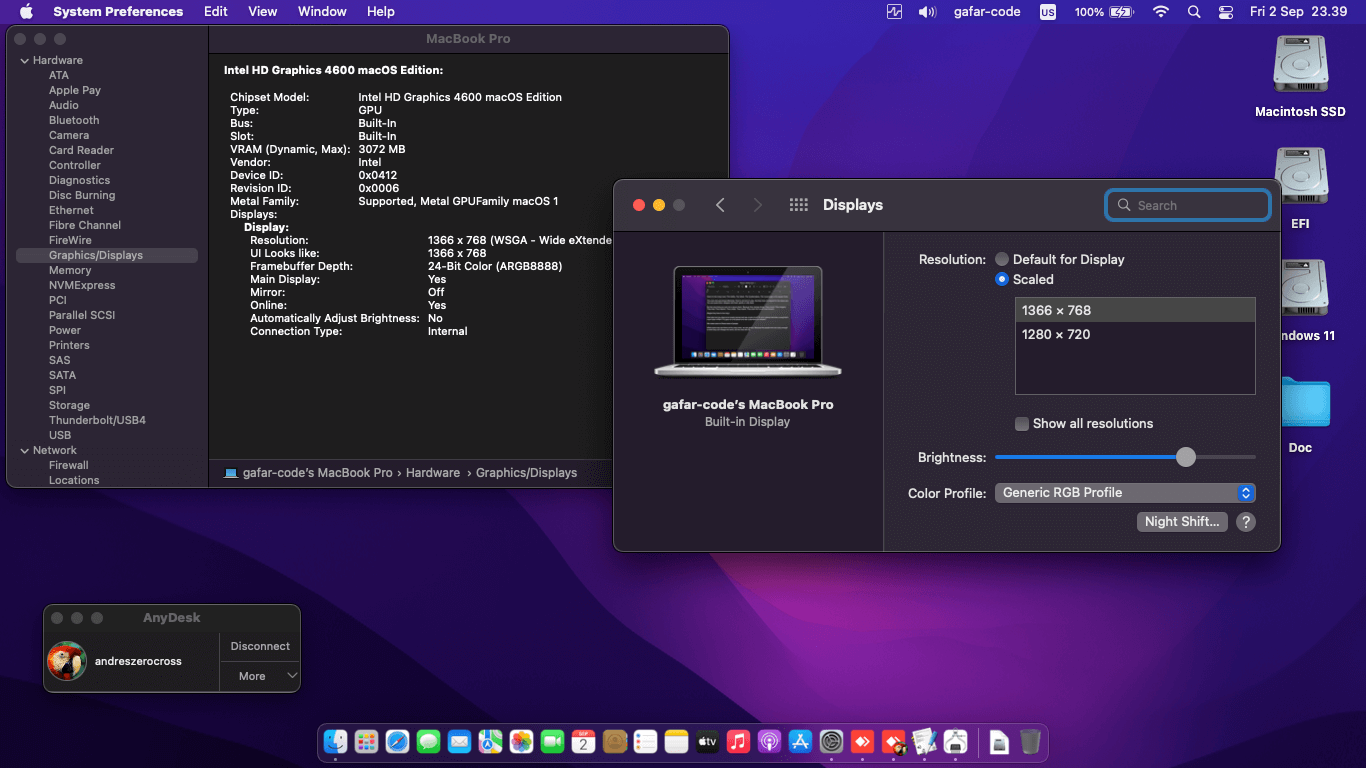The height and width of the screenshot is (768, 1366).
Task: Click the Displays help question mark button
Action: coord(1245,522)
